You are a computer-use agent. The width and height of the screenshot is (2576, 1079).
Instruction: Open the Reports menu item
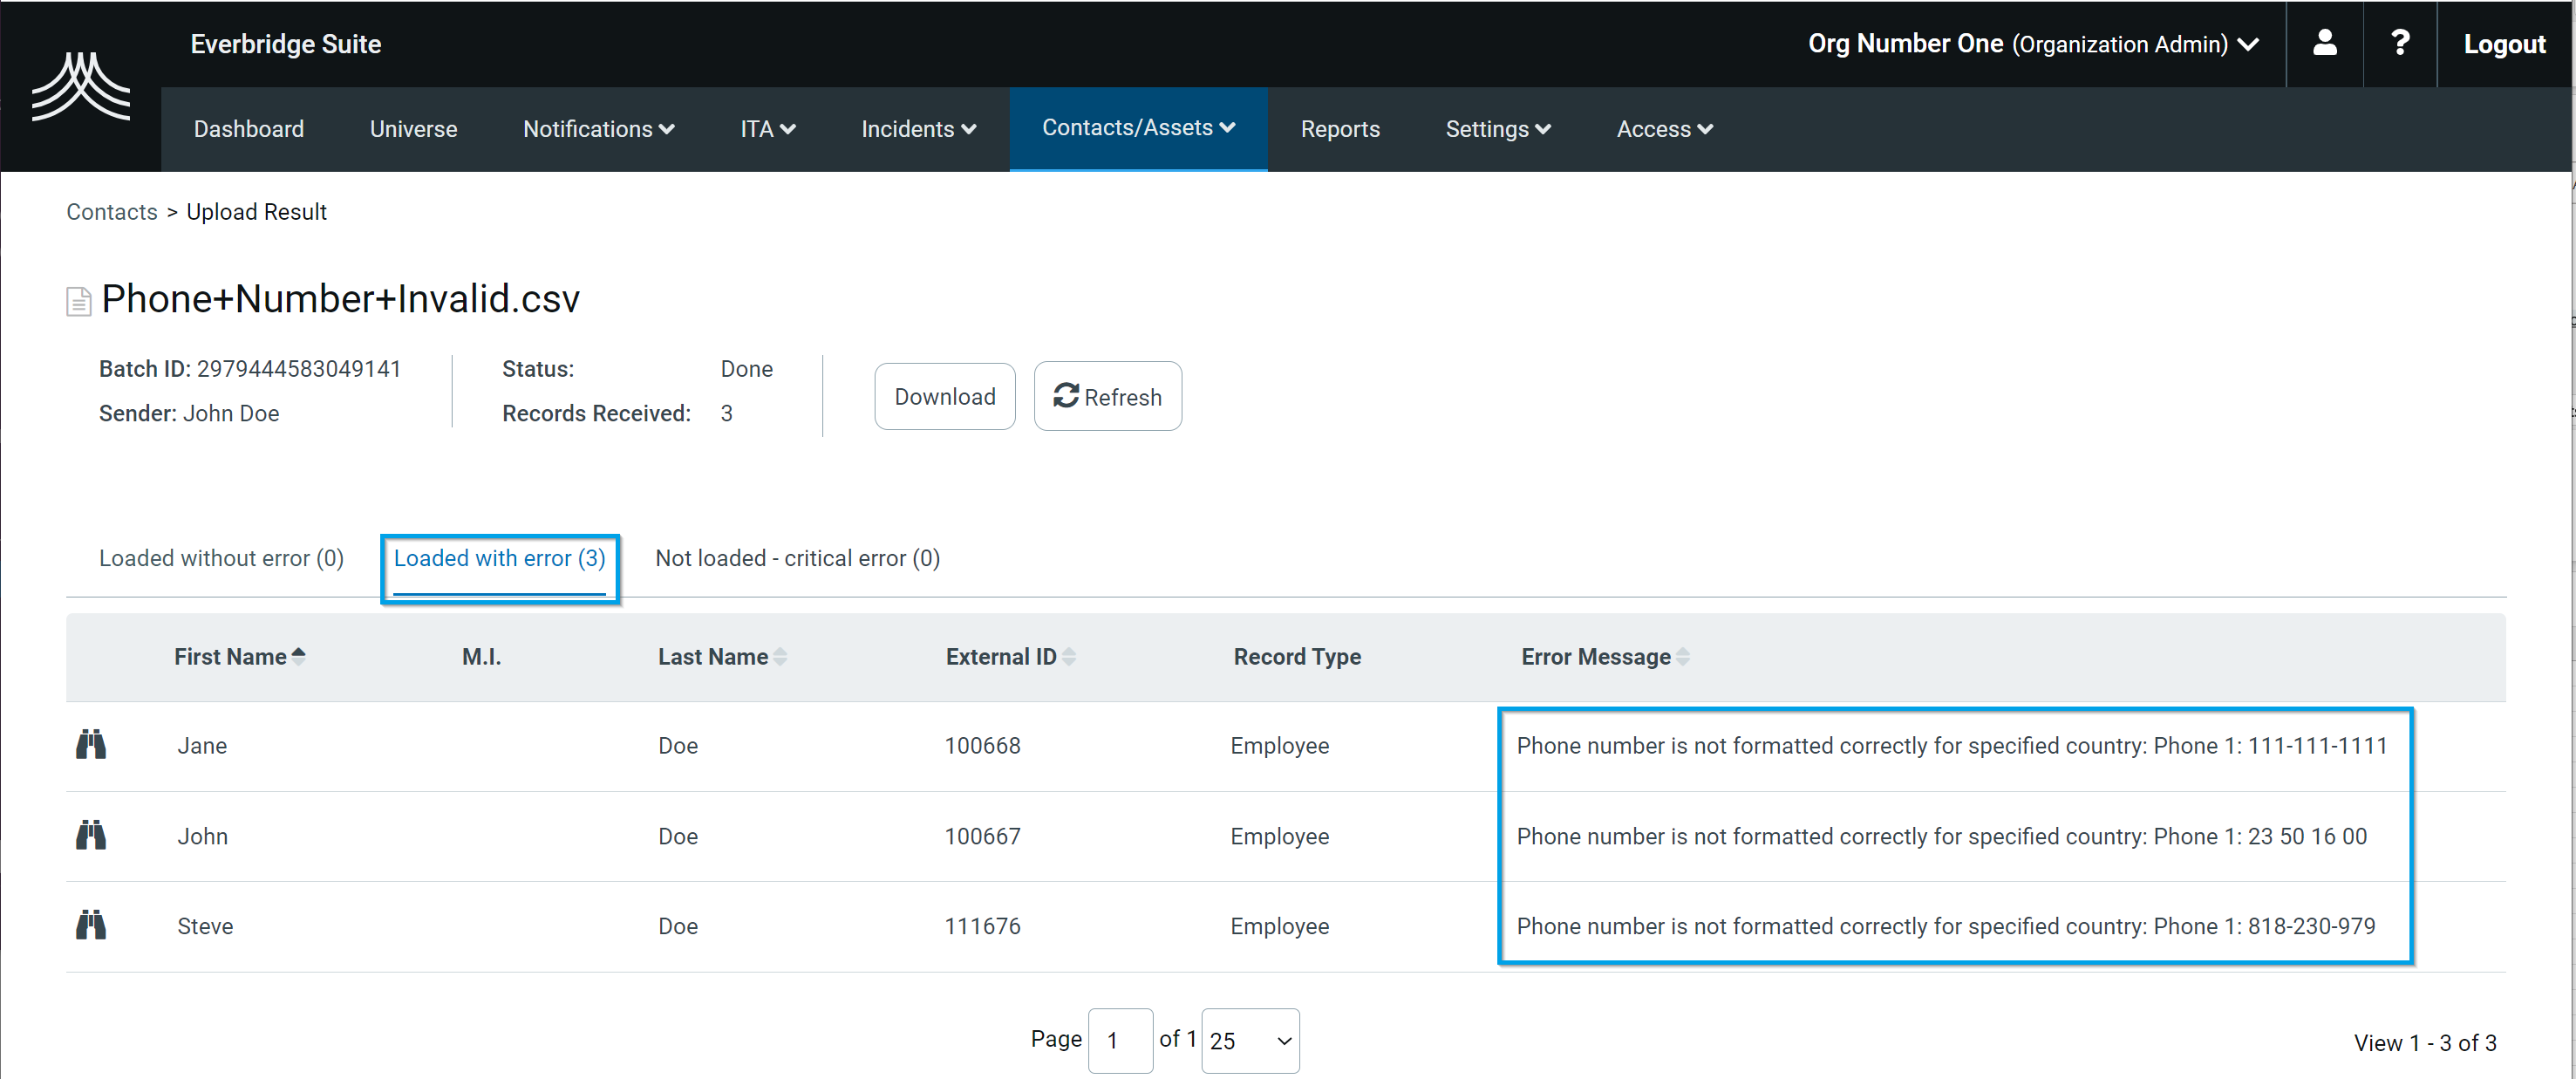click(1340, 129)
